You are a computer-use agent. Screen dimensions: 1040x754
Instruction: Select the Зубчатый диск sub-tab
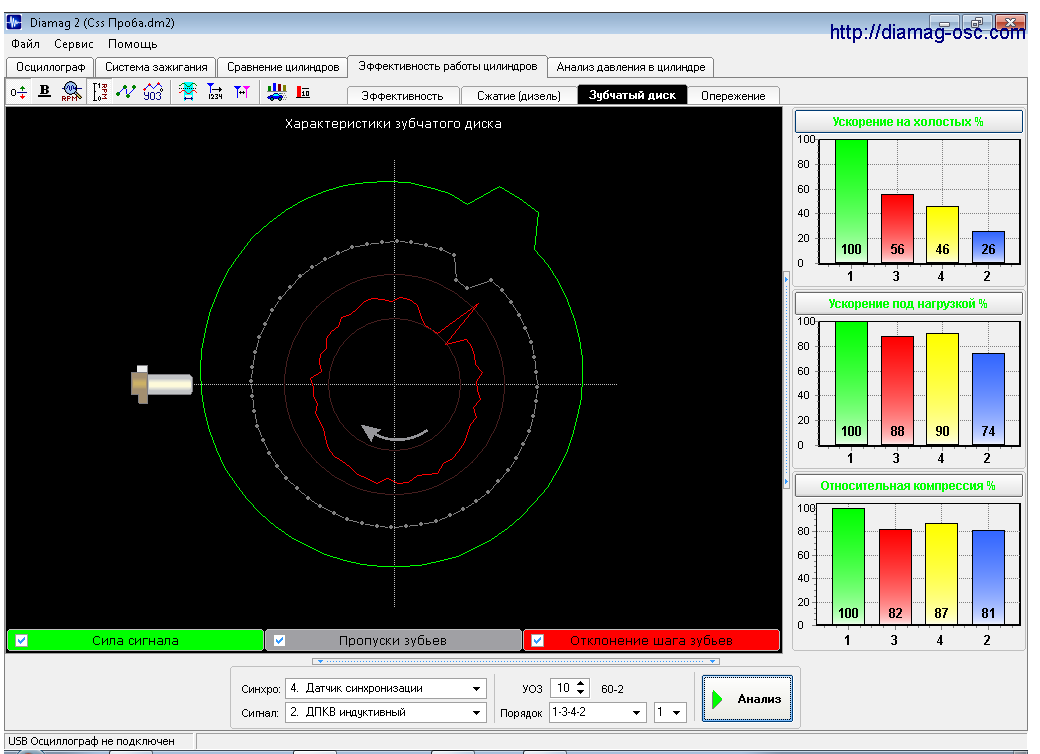click(x=632, y=95)
